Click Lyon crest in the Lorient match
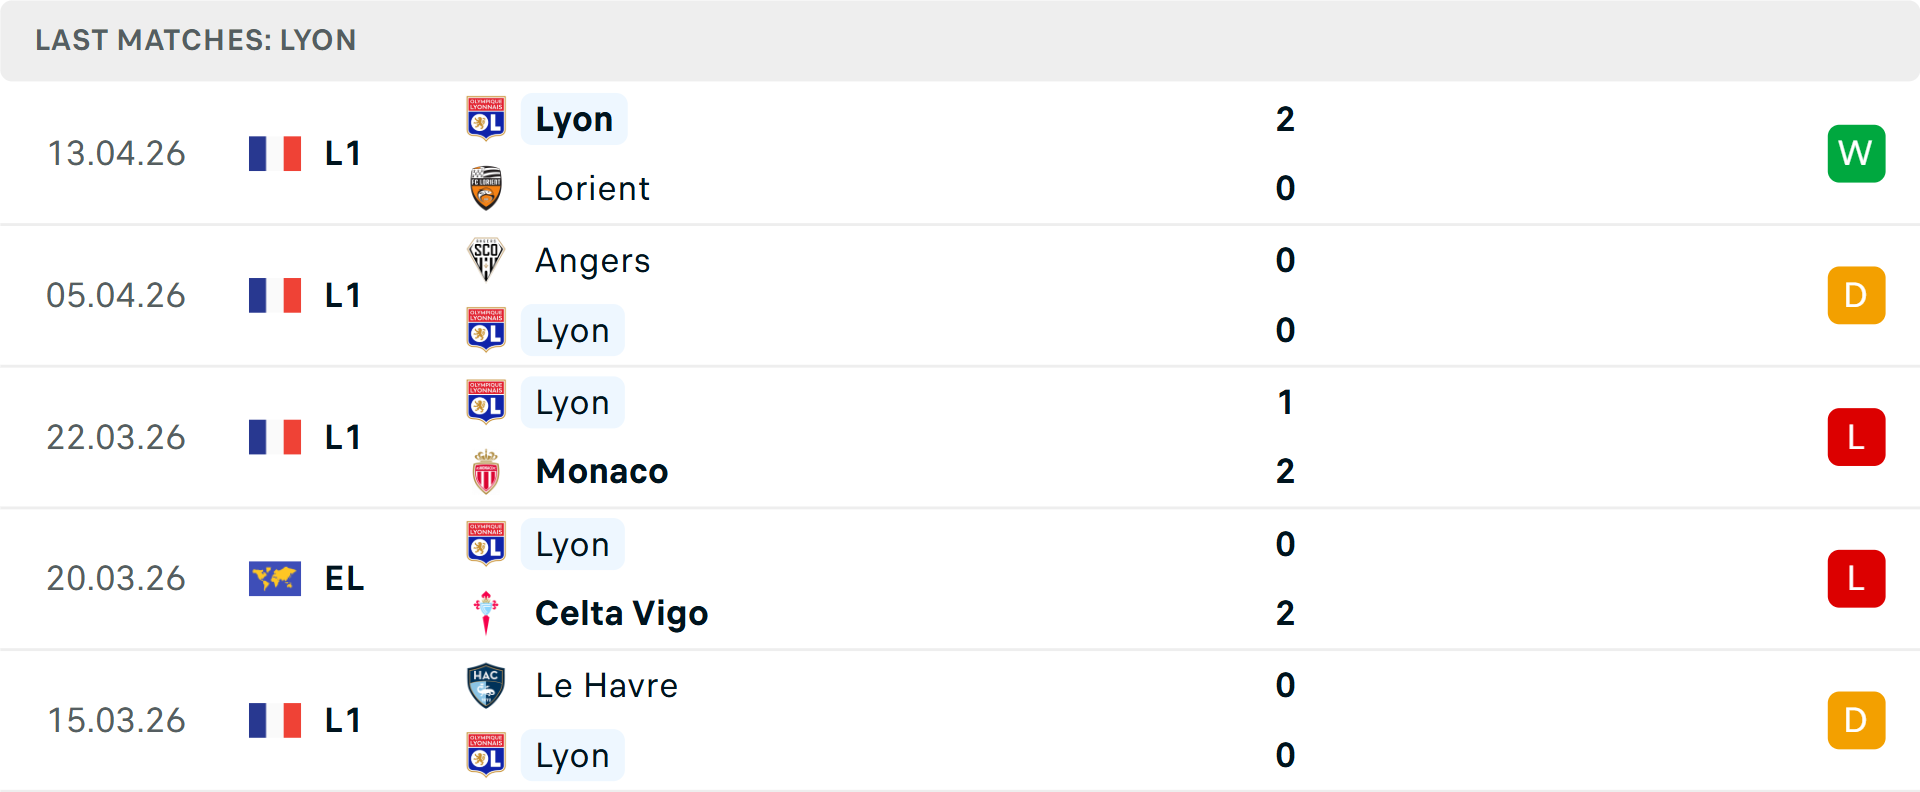Screen dimensions: 1920x792 pos(486,119)
